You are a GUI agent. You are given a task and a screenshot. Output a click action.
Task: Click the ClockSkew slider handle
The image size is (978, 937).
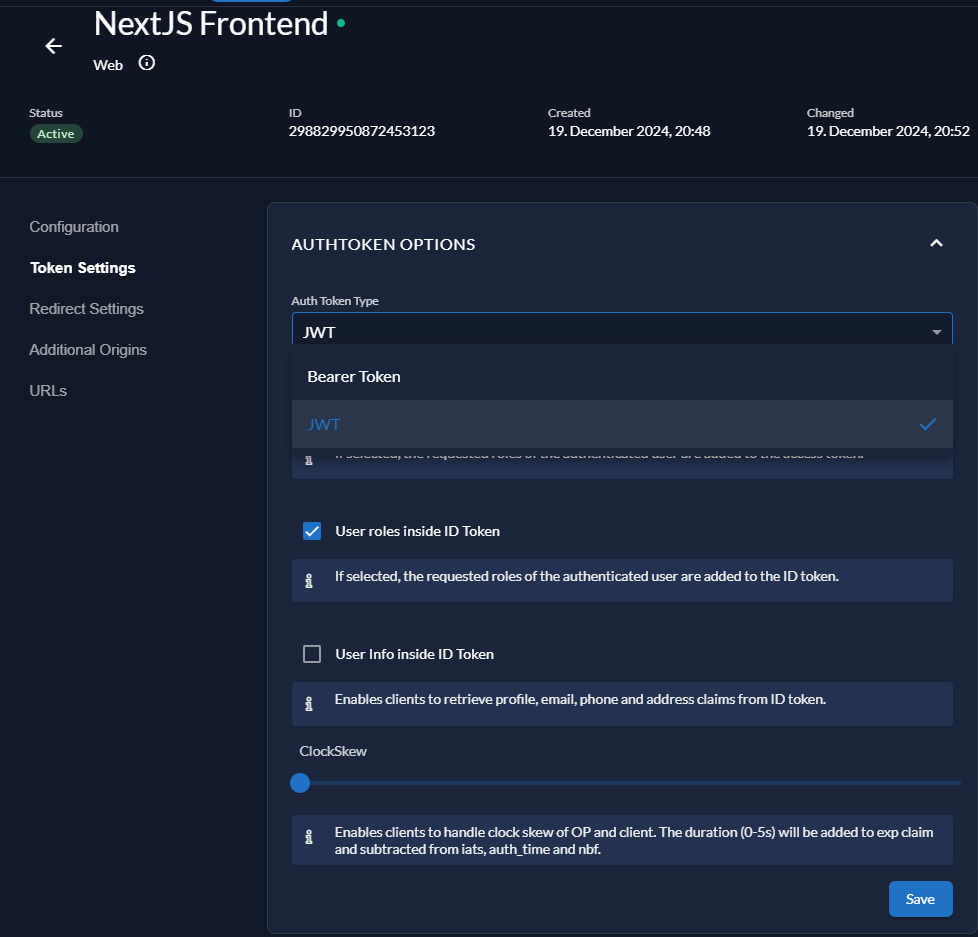point(300,783)
